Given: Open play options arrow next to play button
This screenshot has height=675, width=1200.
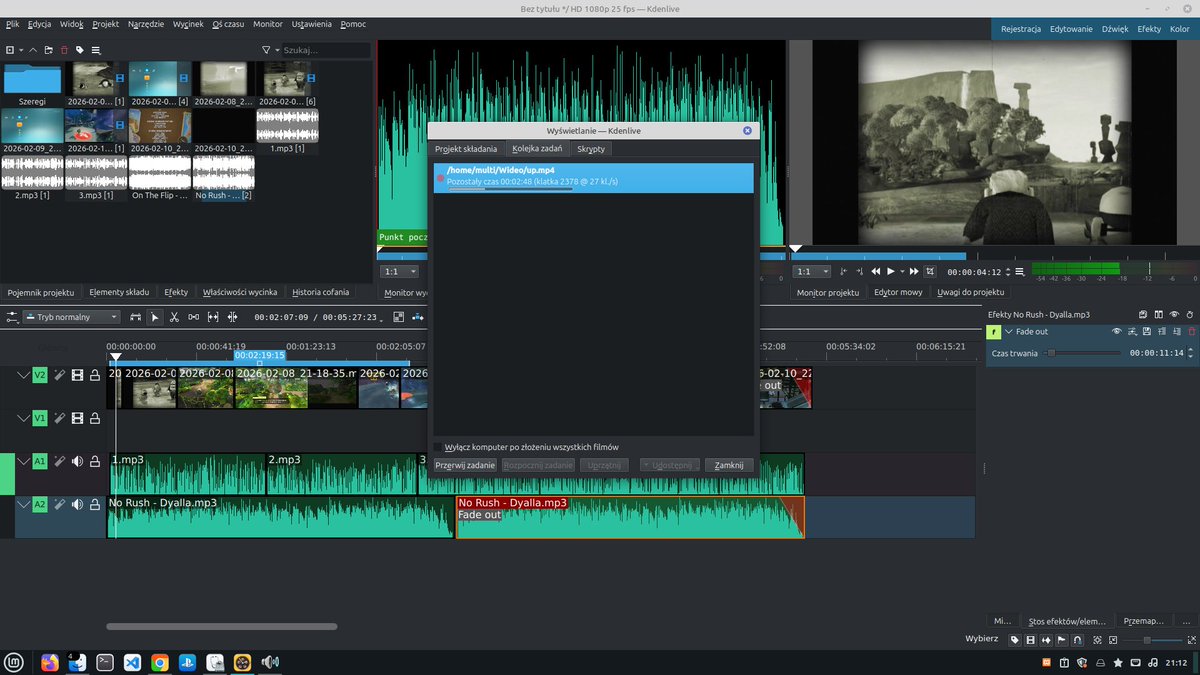Looking at the screenshot, I should pyautogui.click(x=902, y=271).
